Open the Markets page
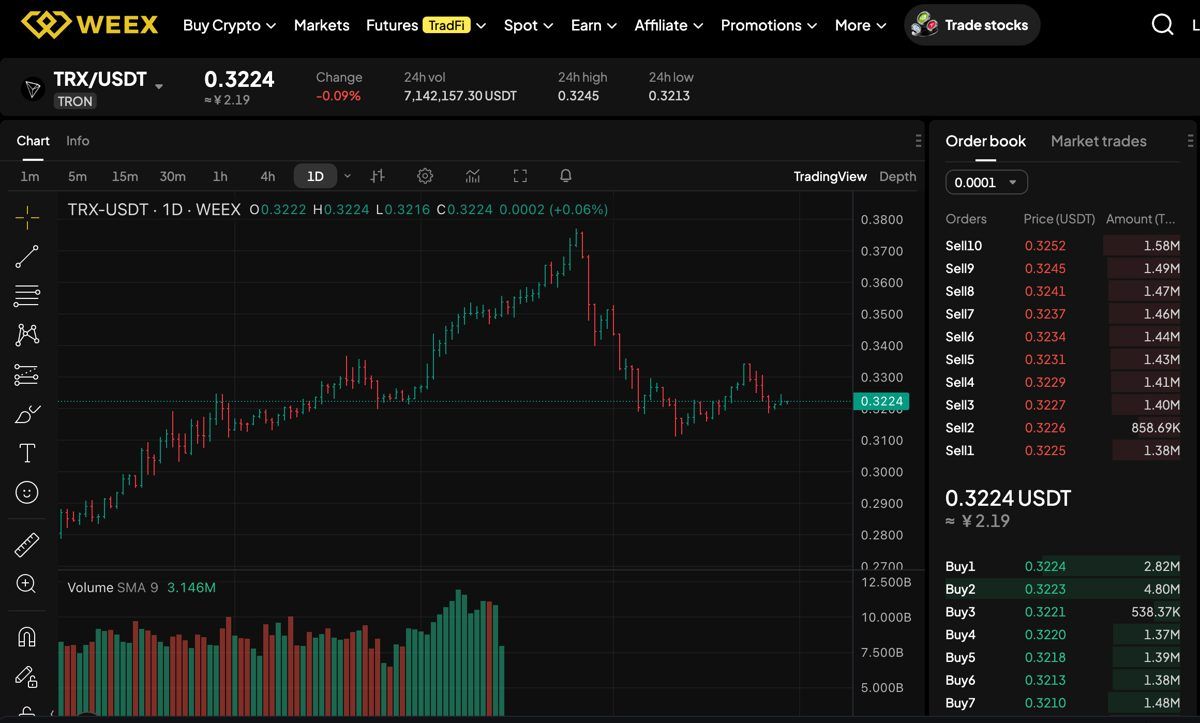Viewport: 1200px width, 723px height. point(322,25)
